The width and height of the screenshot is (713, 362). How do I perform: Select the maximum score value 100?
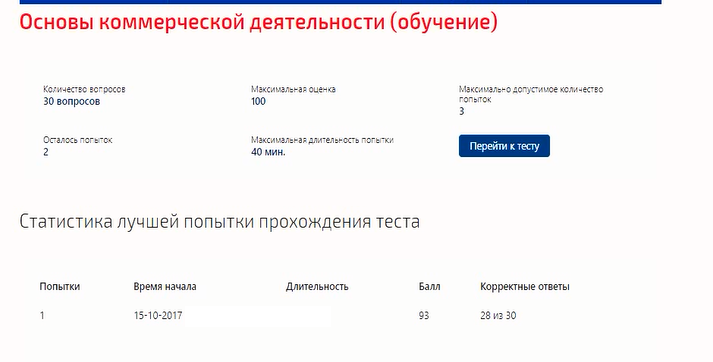[258, 101]
